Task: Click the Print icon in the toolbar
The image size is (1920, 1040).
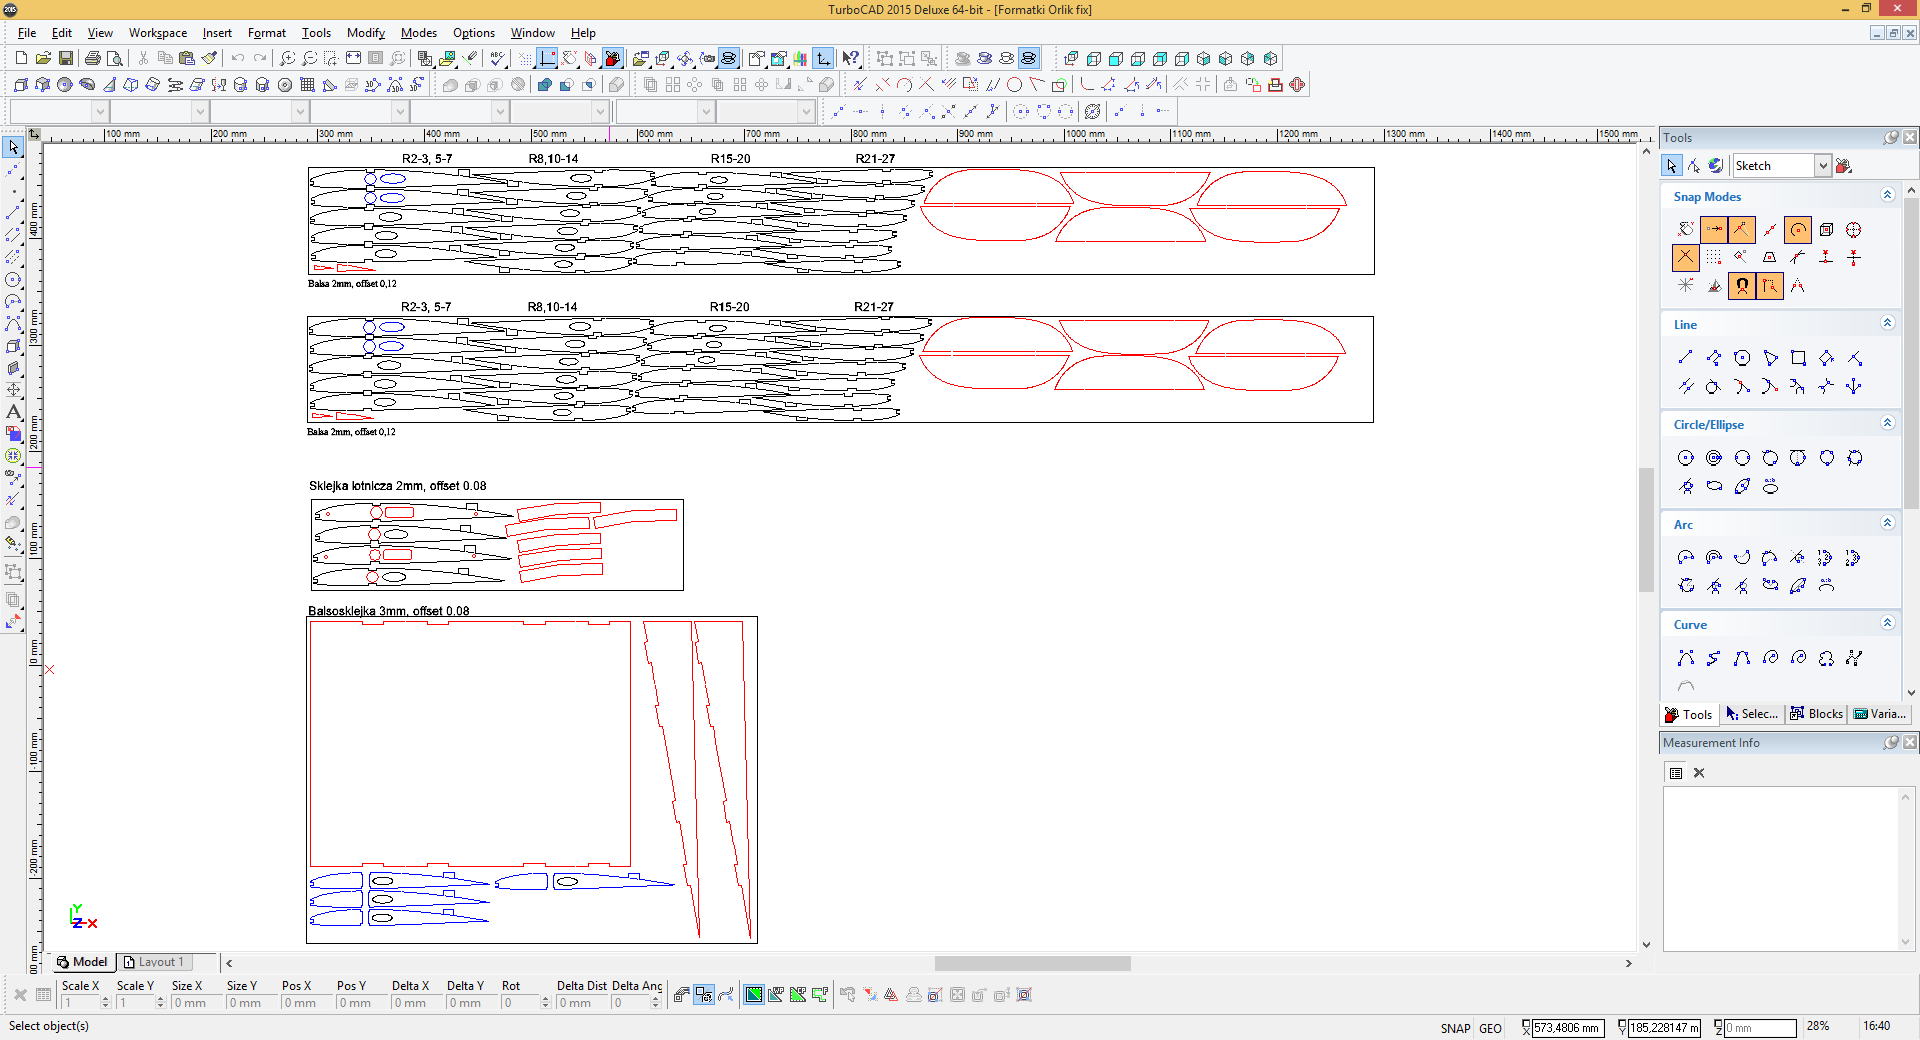Action: click(x=93, y=59)
